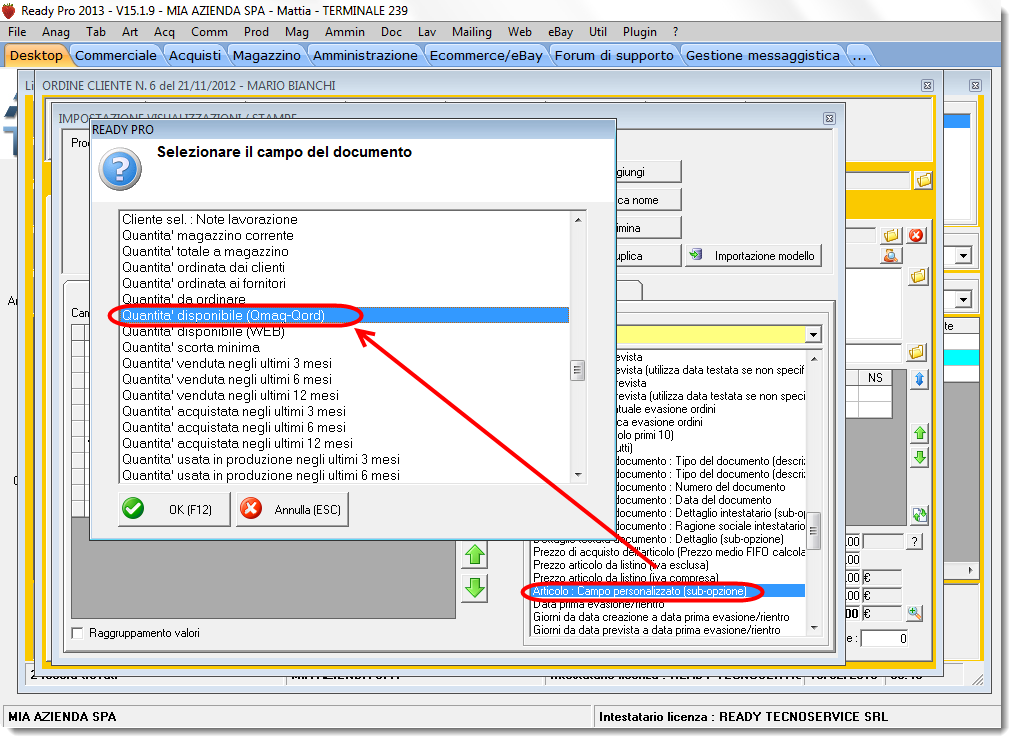
Task: Click up arrow of right field list scrollbar
Action: [814, 358]
